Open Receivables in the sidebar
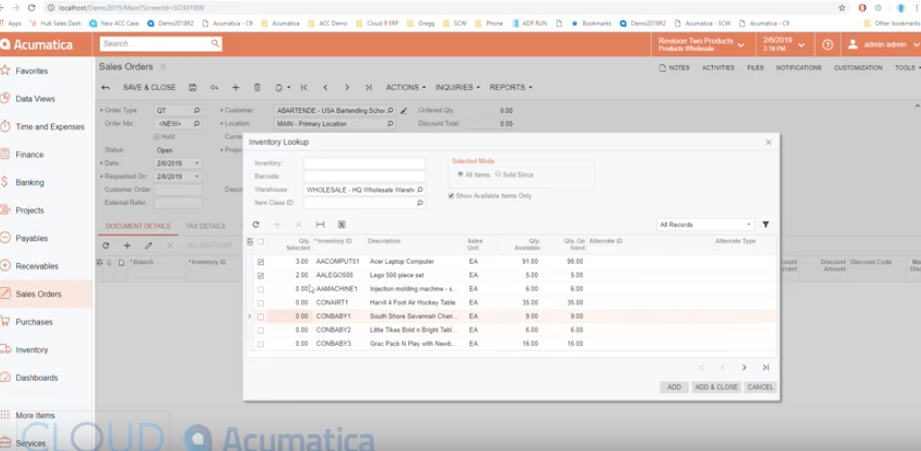 pyautogui.click(x=37, y=267)
